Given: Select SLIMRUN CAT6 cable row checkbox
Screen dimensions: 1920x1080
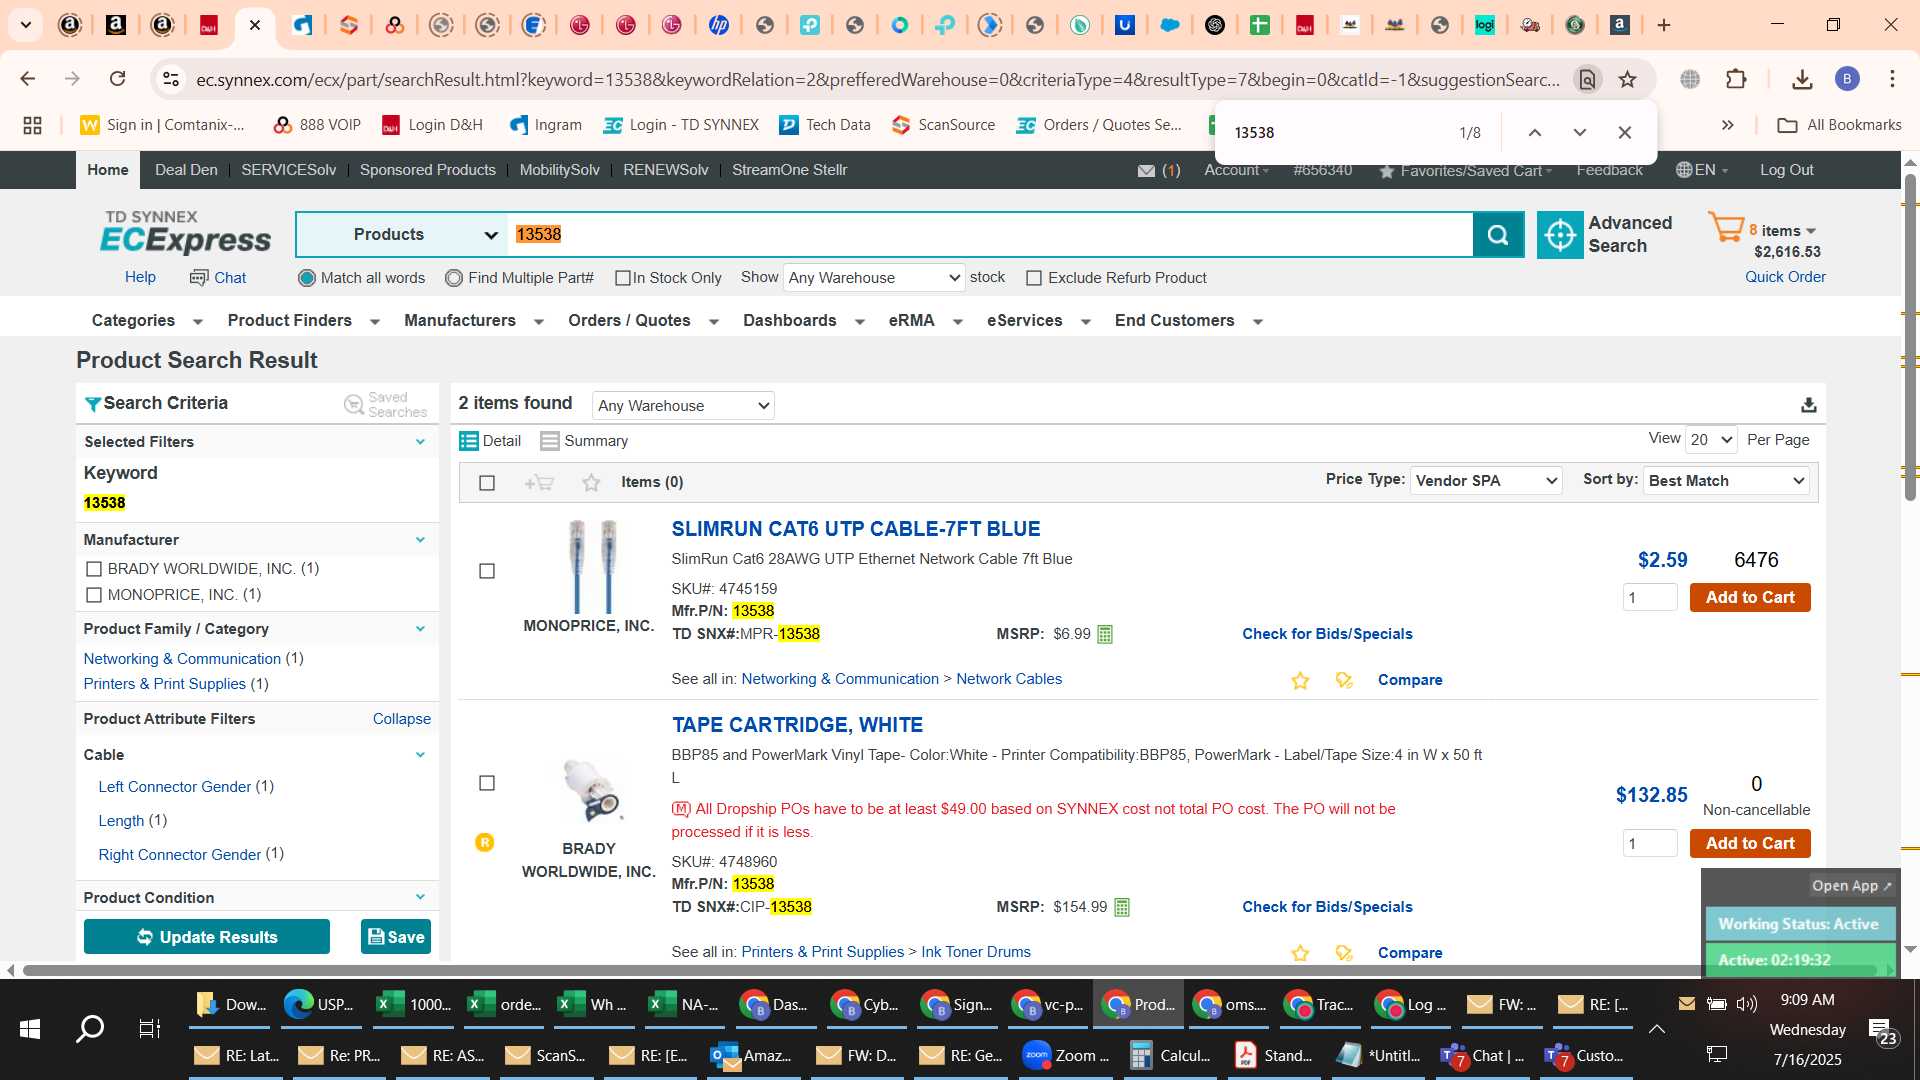Looking at the screenshot, I should click(487, 571).
